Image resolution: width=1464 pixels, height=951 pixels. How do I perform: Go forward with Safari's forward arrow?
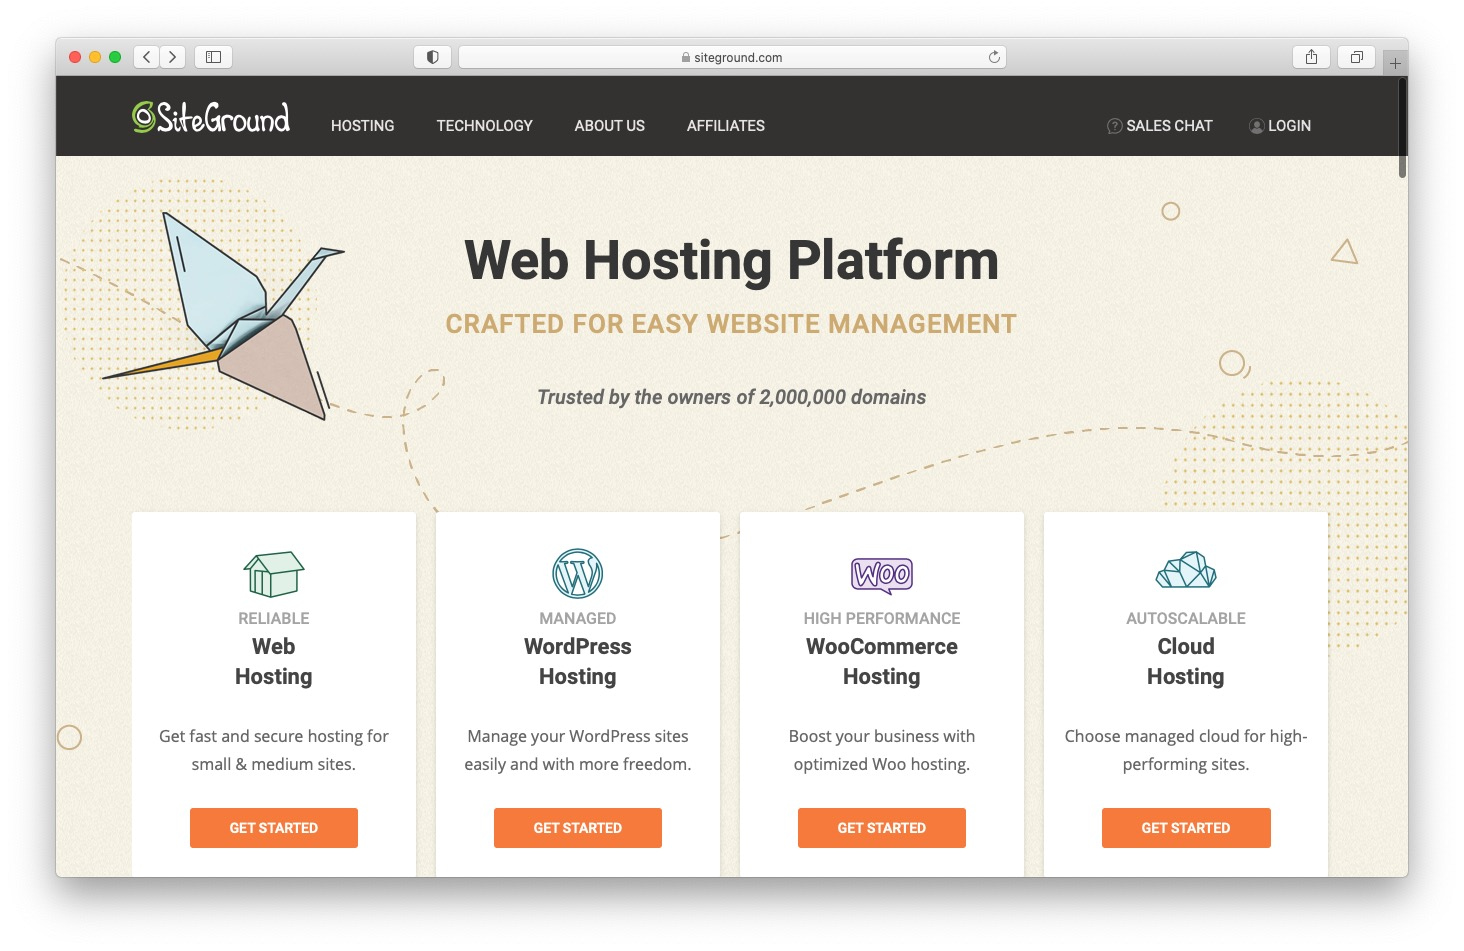click(173, 57)
